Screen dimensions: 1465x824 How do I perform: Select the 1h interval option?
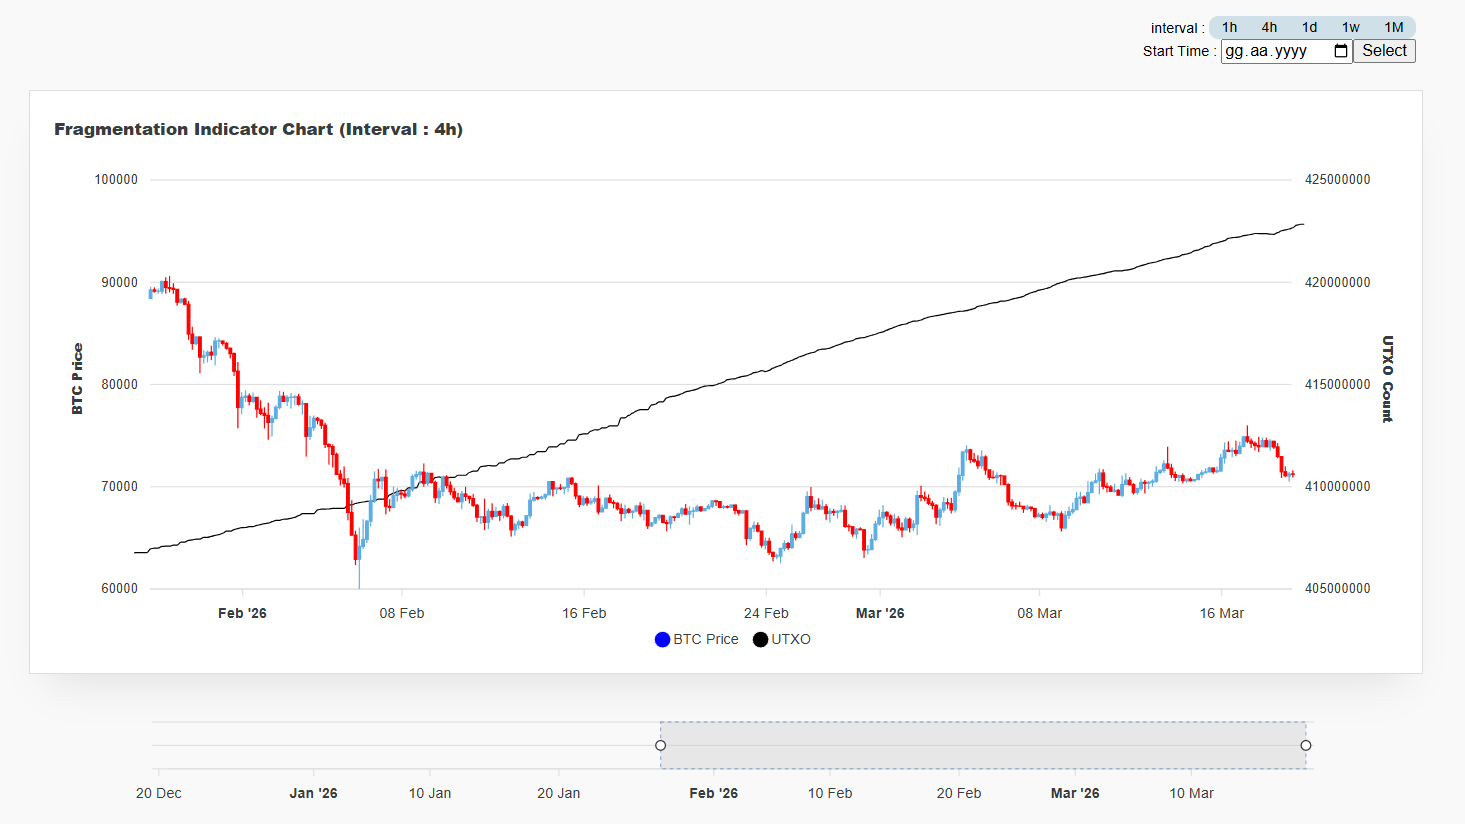[x=1229, y=28]
